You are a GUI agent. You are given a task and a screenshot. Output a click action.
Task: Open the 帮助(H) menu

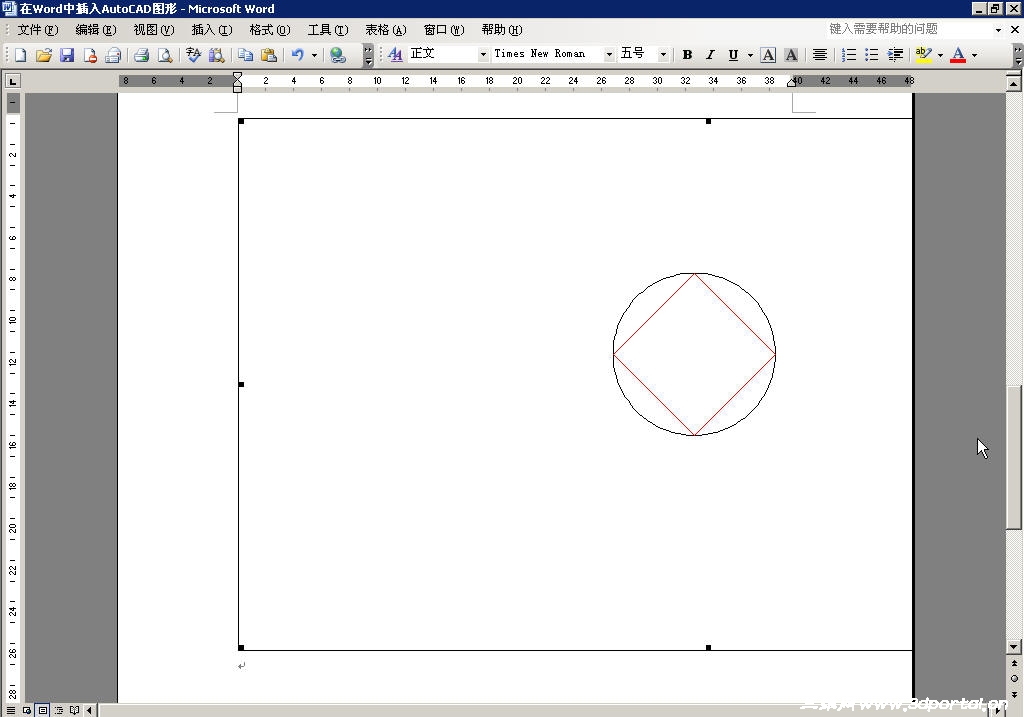(x=502, y=29)
